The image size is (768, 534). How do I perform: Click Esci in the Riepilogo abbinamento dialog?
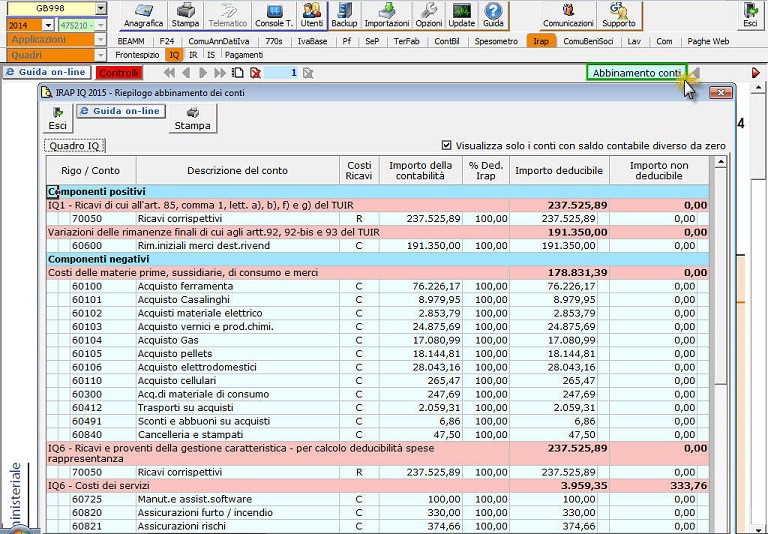pyautogui.click(x=57, y=119)
